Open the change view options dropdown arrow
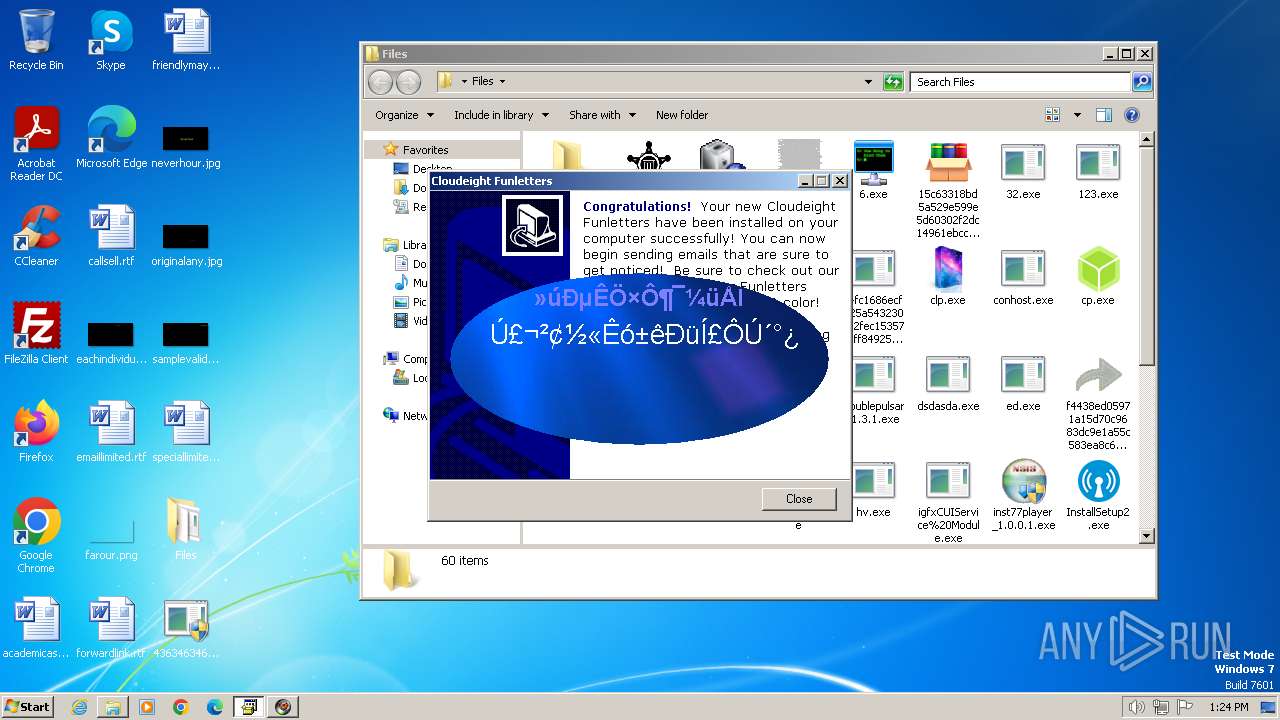The height and width of the screenshot is (720, 1280). point(1077,115)
